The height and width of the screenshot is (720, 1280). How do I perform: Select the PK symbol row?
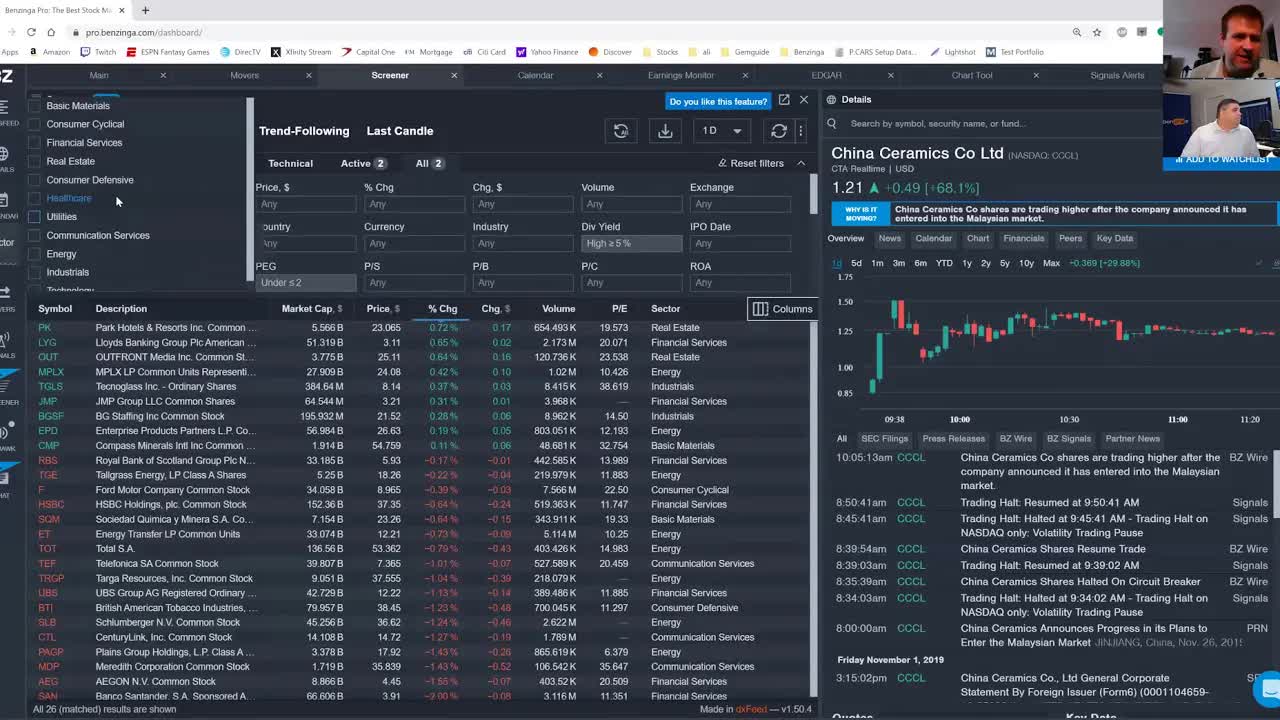coord(420,328)
